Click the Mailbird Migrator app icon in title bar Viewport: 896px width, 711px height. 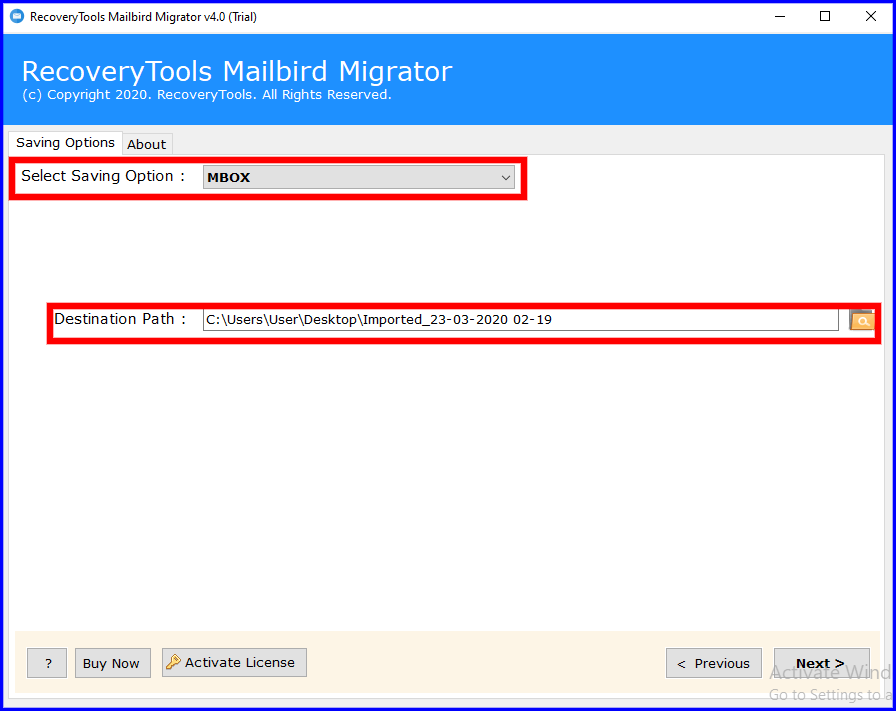click(x=17, y=17)
